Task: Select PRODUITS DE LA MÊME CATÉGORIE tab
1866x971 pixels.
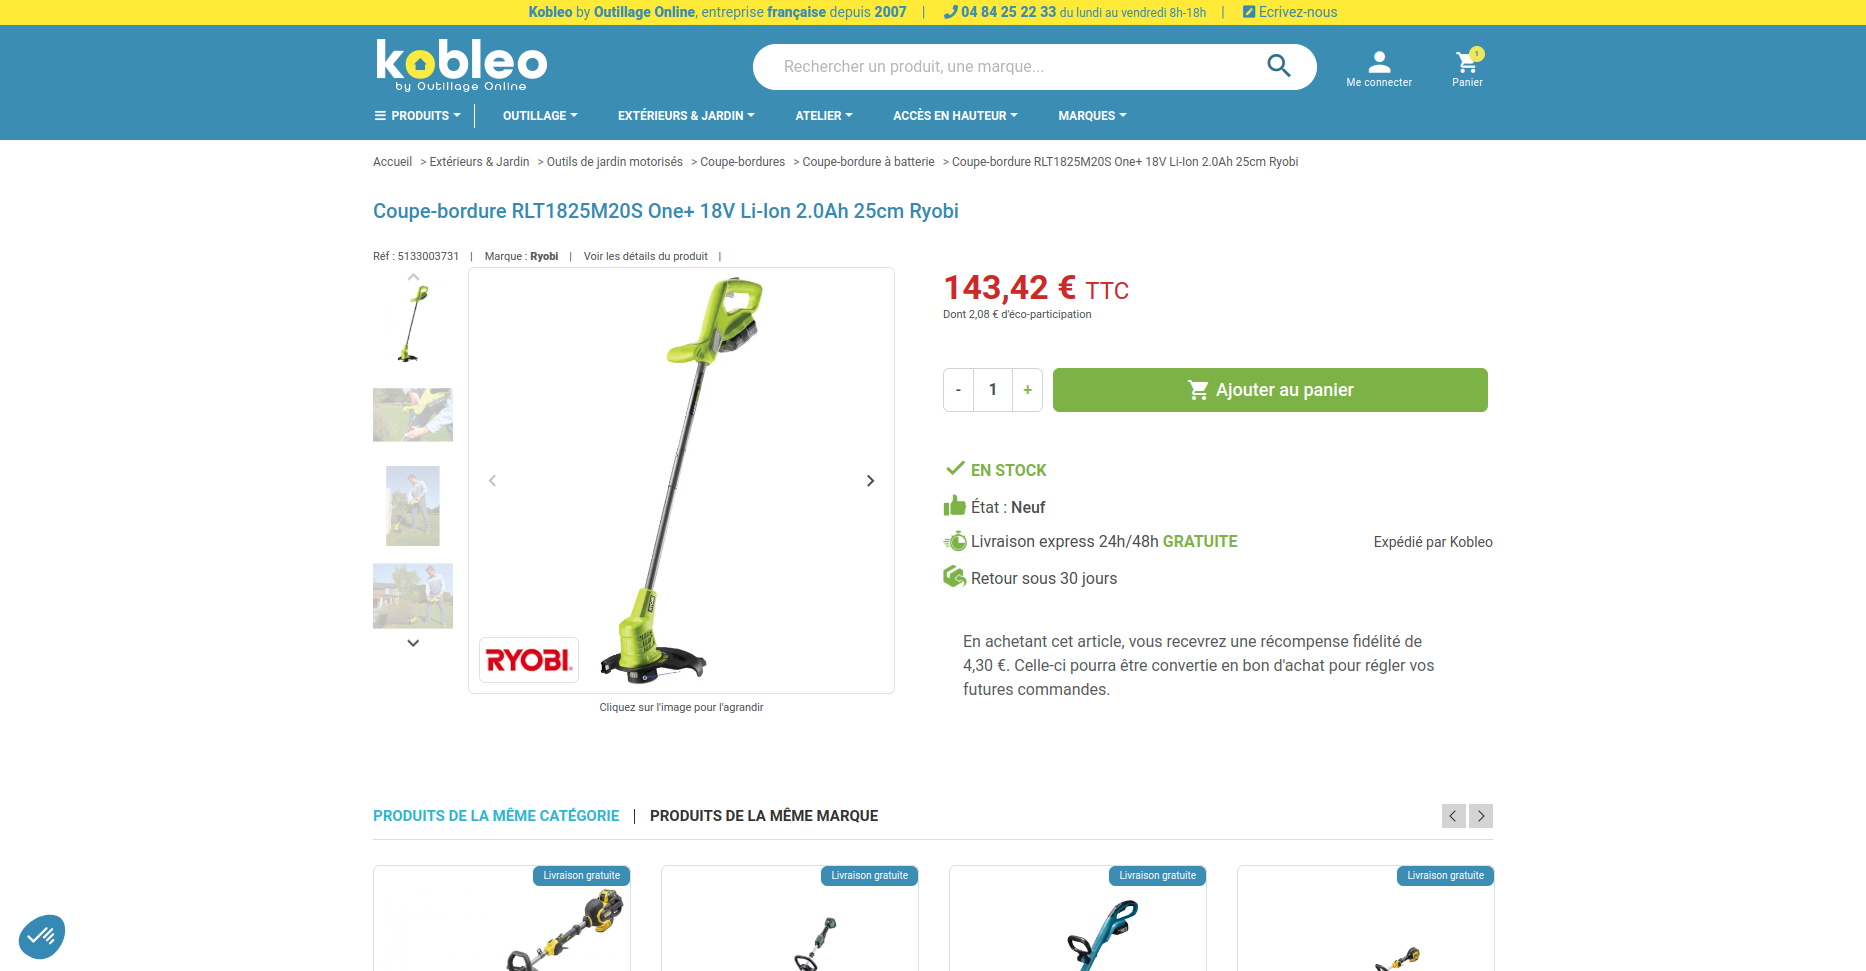Action: [496, 816]
